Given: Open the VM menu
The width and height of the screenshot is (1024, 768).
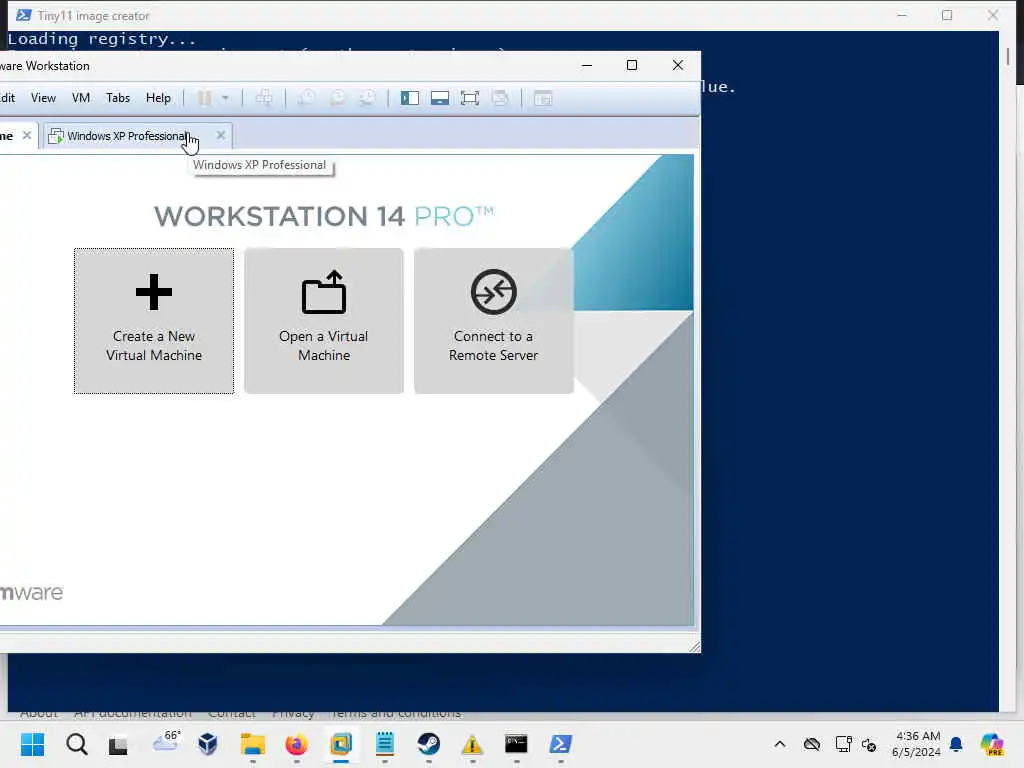Looking at the screenshot, I should click(81, 98).
